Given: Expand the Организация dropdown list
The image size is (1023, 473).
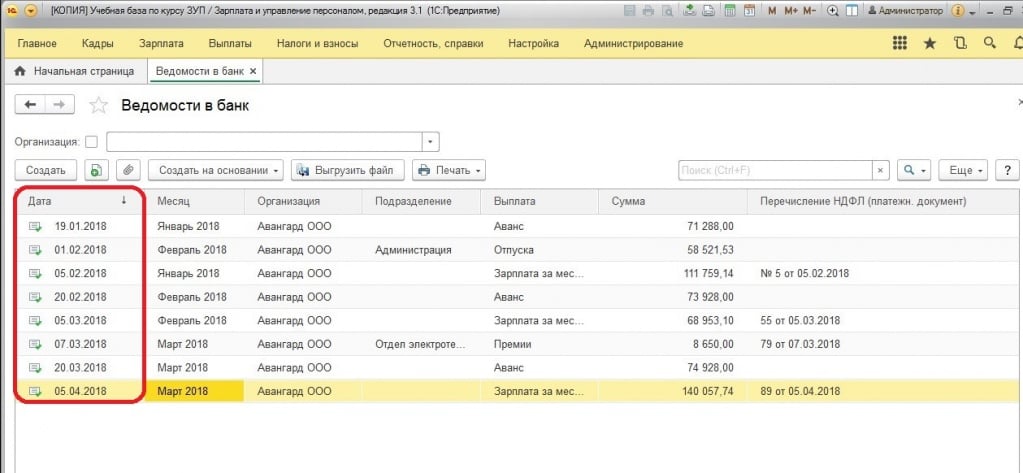Looking at the screenshot, I should click(430, 142).
